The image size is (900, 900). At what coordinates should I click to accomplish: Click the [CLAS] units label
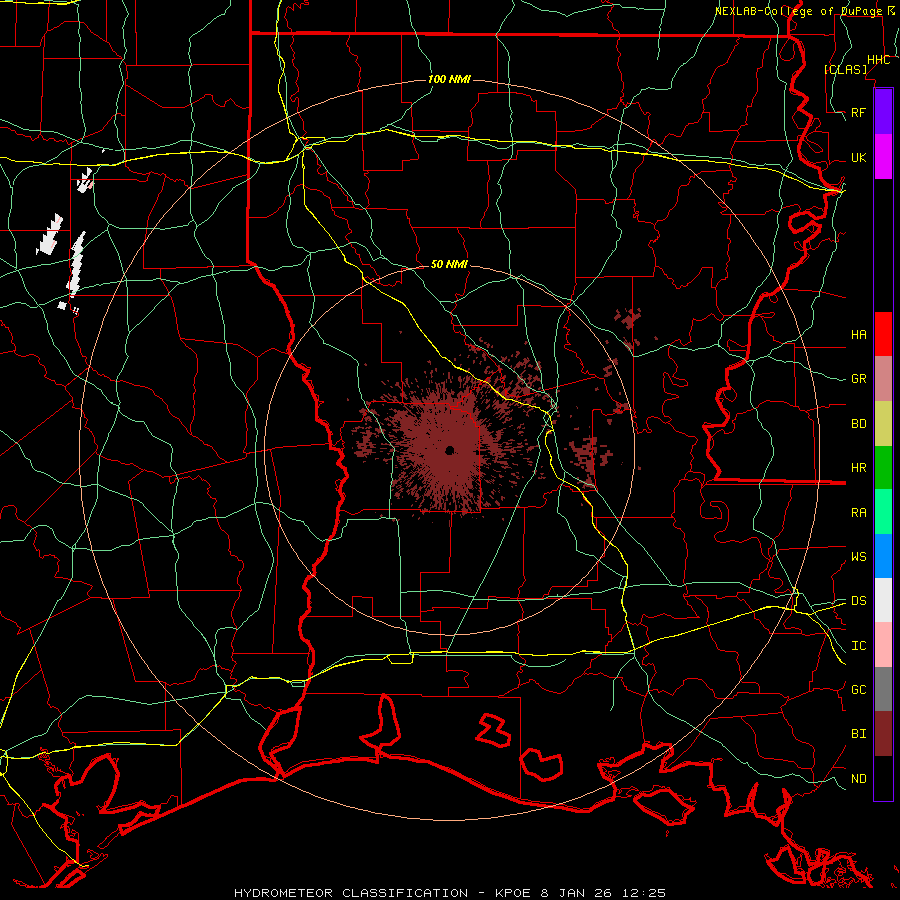pyautogui.click(x=845, y=69)
